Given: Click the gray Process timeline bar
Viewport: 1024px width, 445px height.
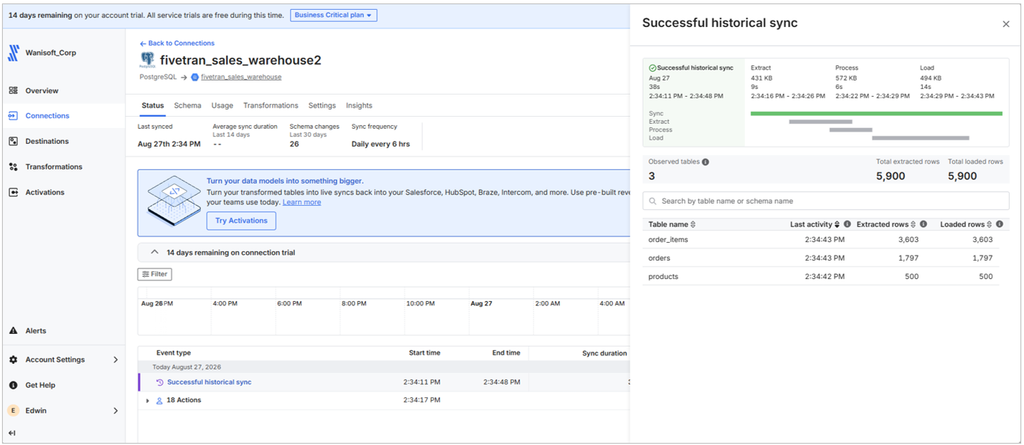Looking at the screenshot, I should pos(851,130).
